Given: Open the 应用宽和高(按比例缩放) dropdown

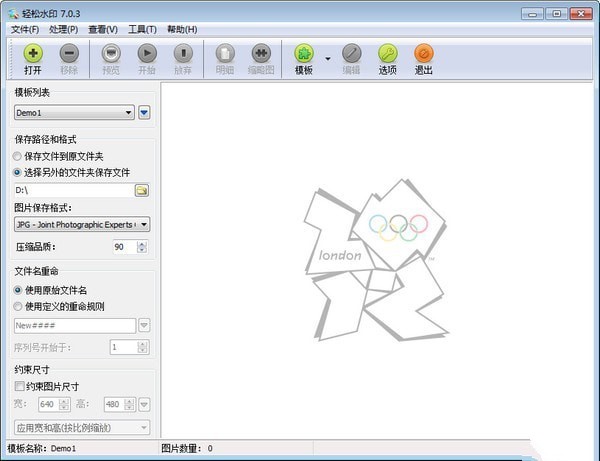Looking at the screenshot, I should click(x=82, y=427).
